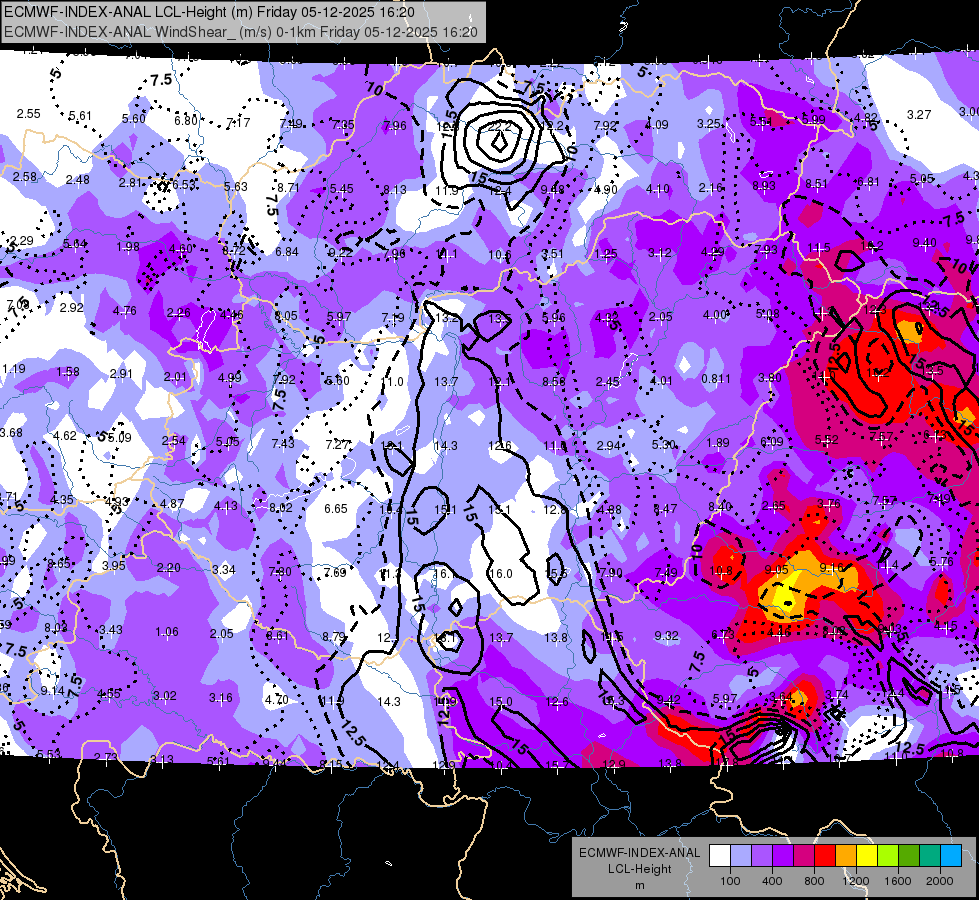Click the grid value 3.95

(x=114, y=565)
